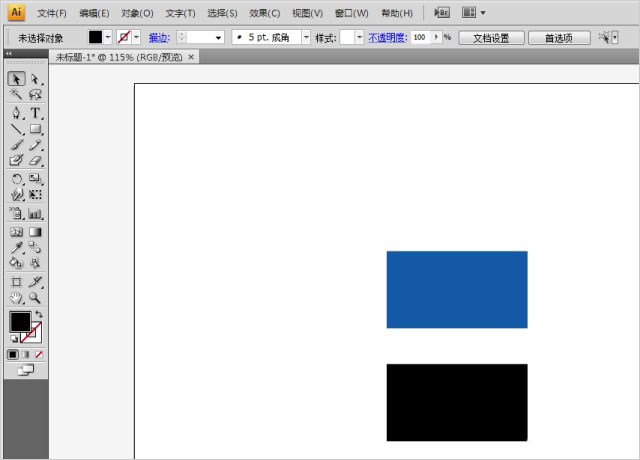Set paint mode to None
Image resolution: width=640 pixels, height=460 pixels.
point(39,354)
